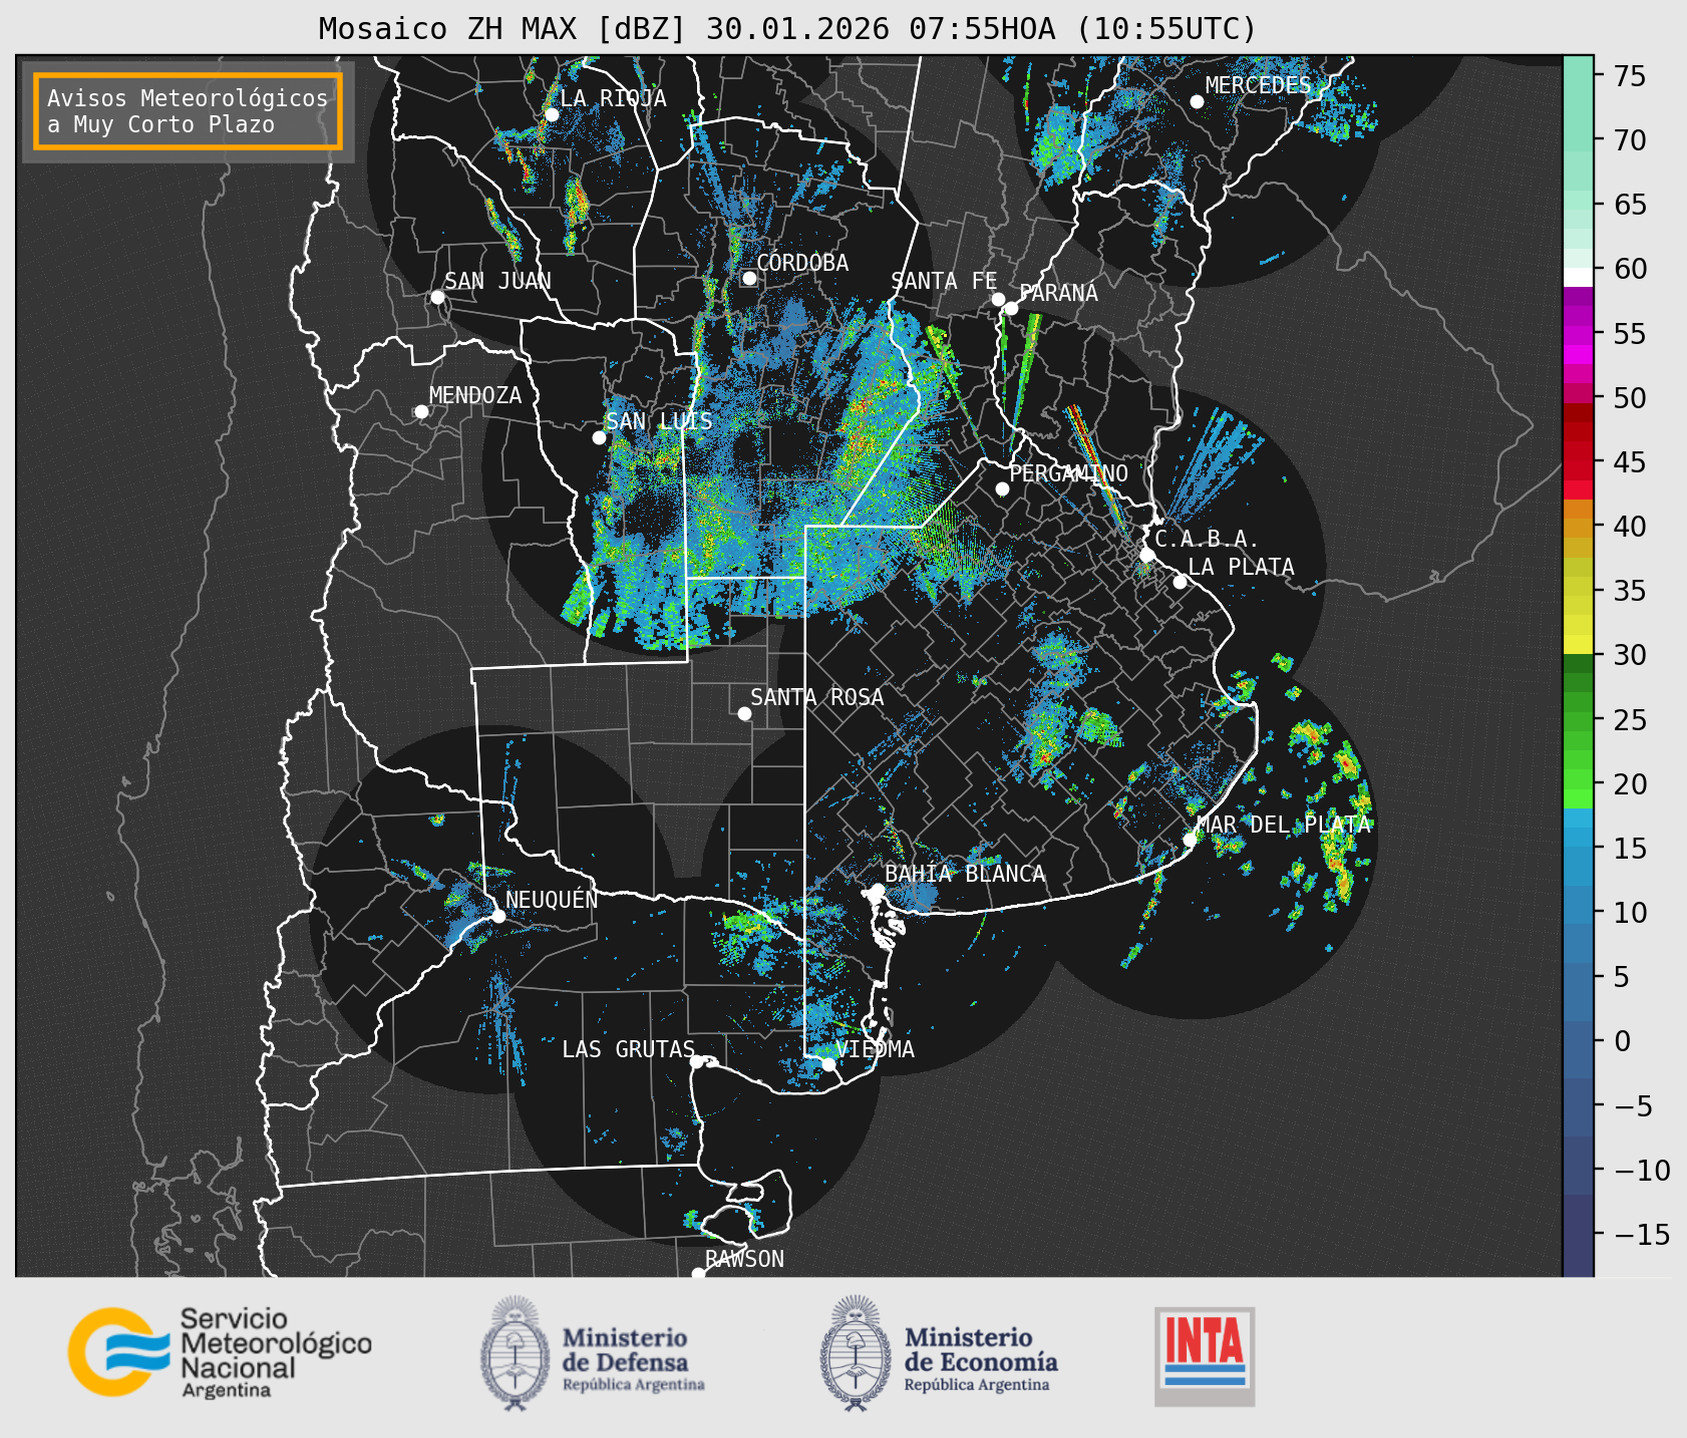The image size is (1687, 1438).
Task: Click the Ministerio de Economía crest
Action: click(x=855, y=1353)
